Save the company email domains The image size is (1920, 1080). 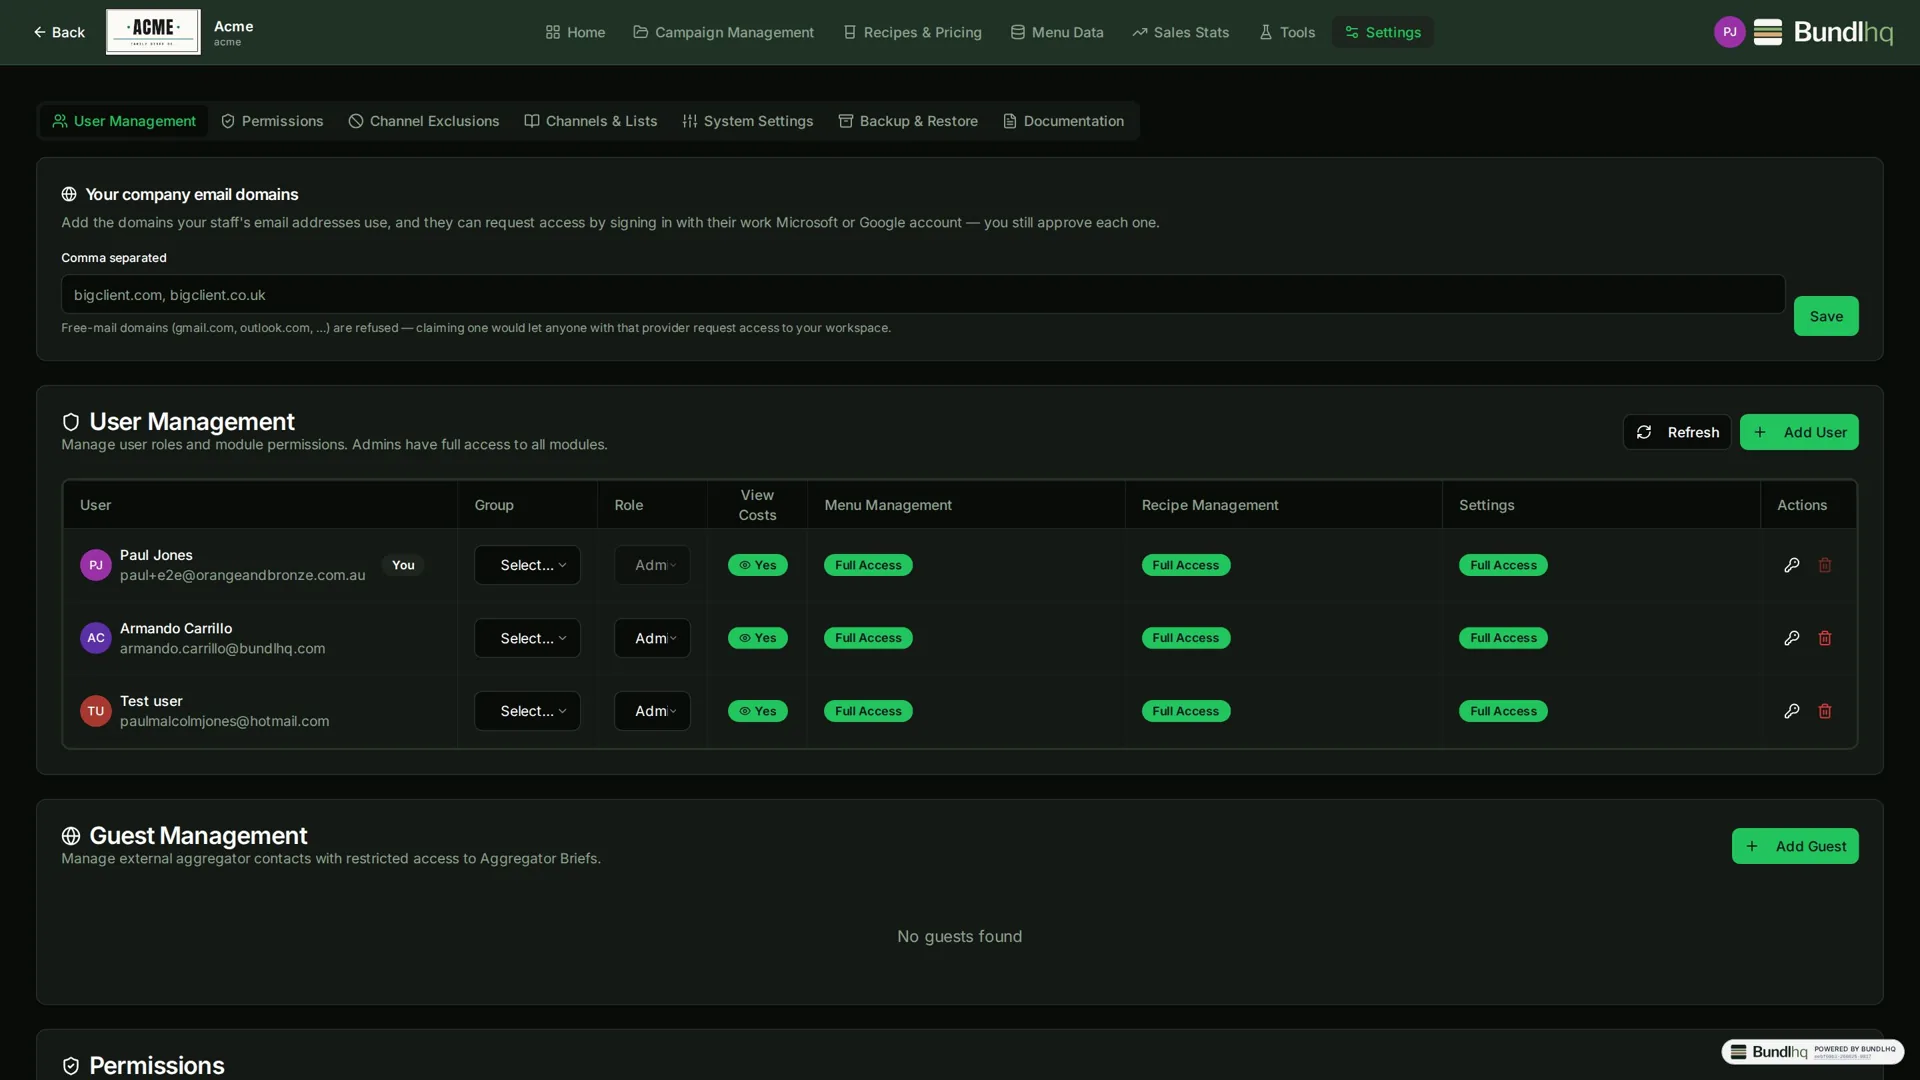click(1826, 316)
